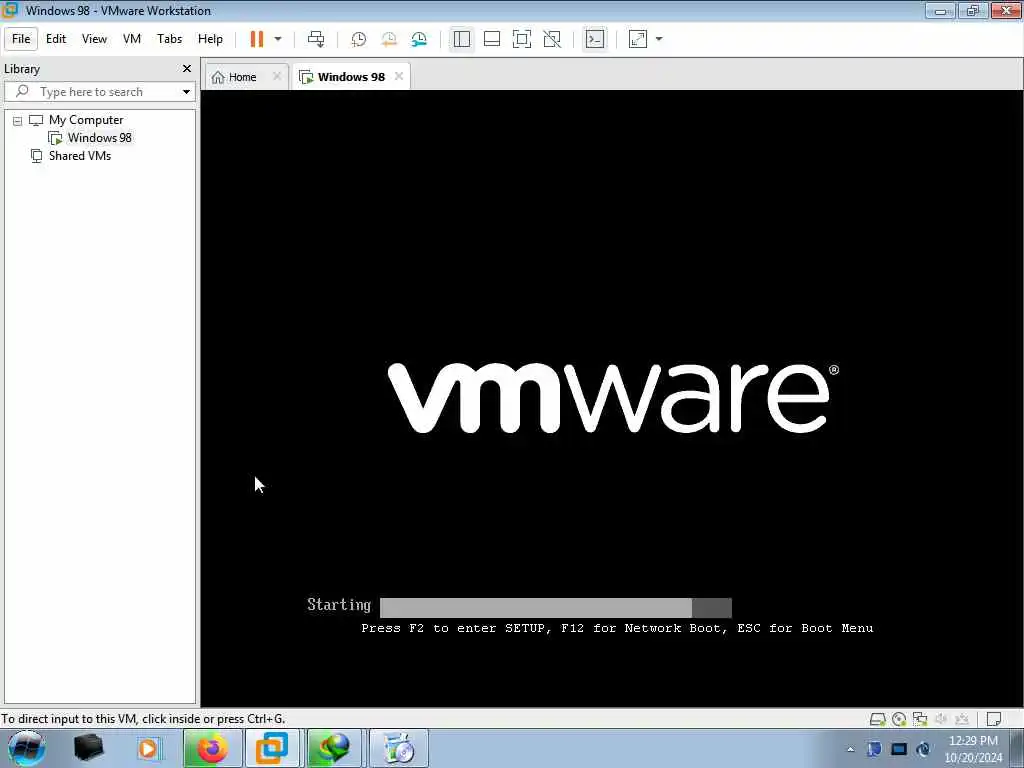The height and width of the screenshot is (768, 1024).
Task: Open the File menu
Action: click(21, 39)
